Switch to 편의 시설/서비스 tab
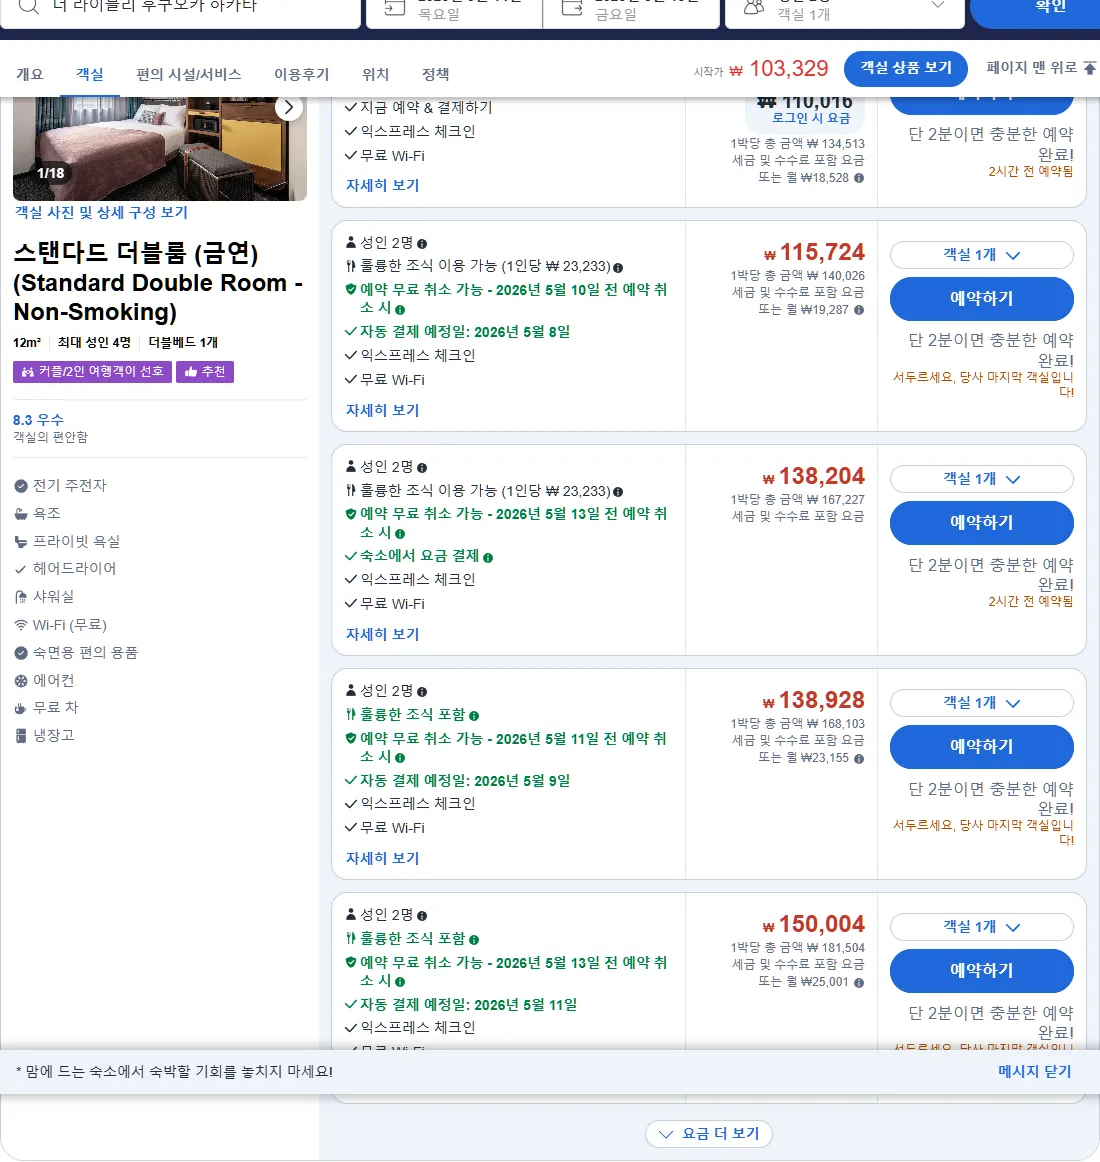The height and width of the screenshot is (1162, 1100). click(x=188, y=74)
